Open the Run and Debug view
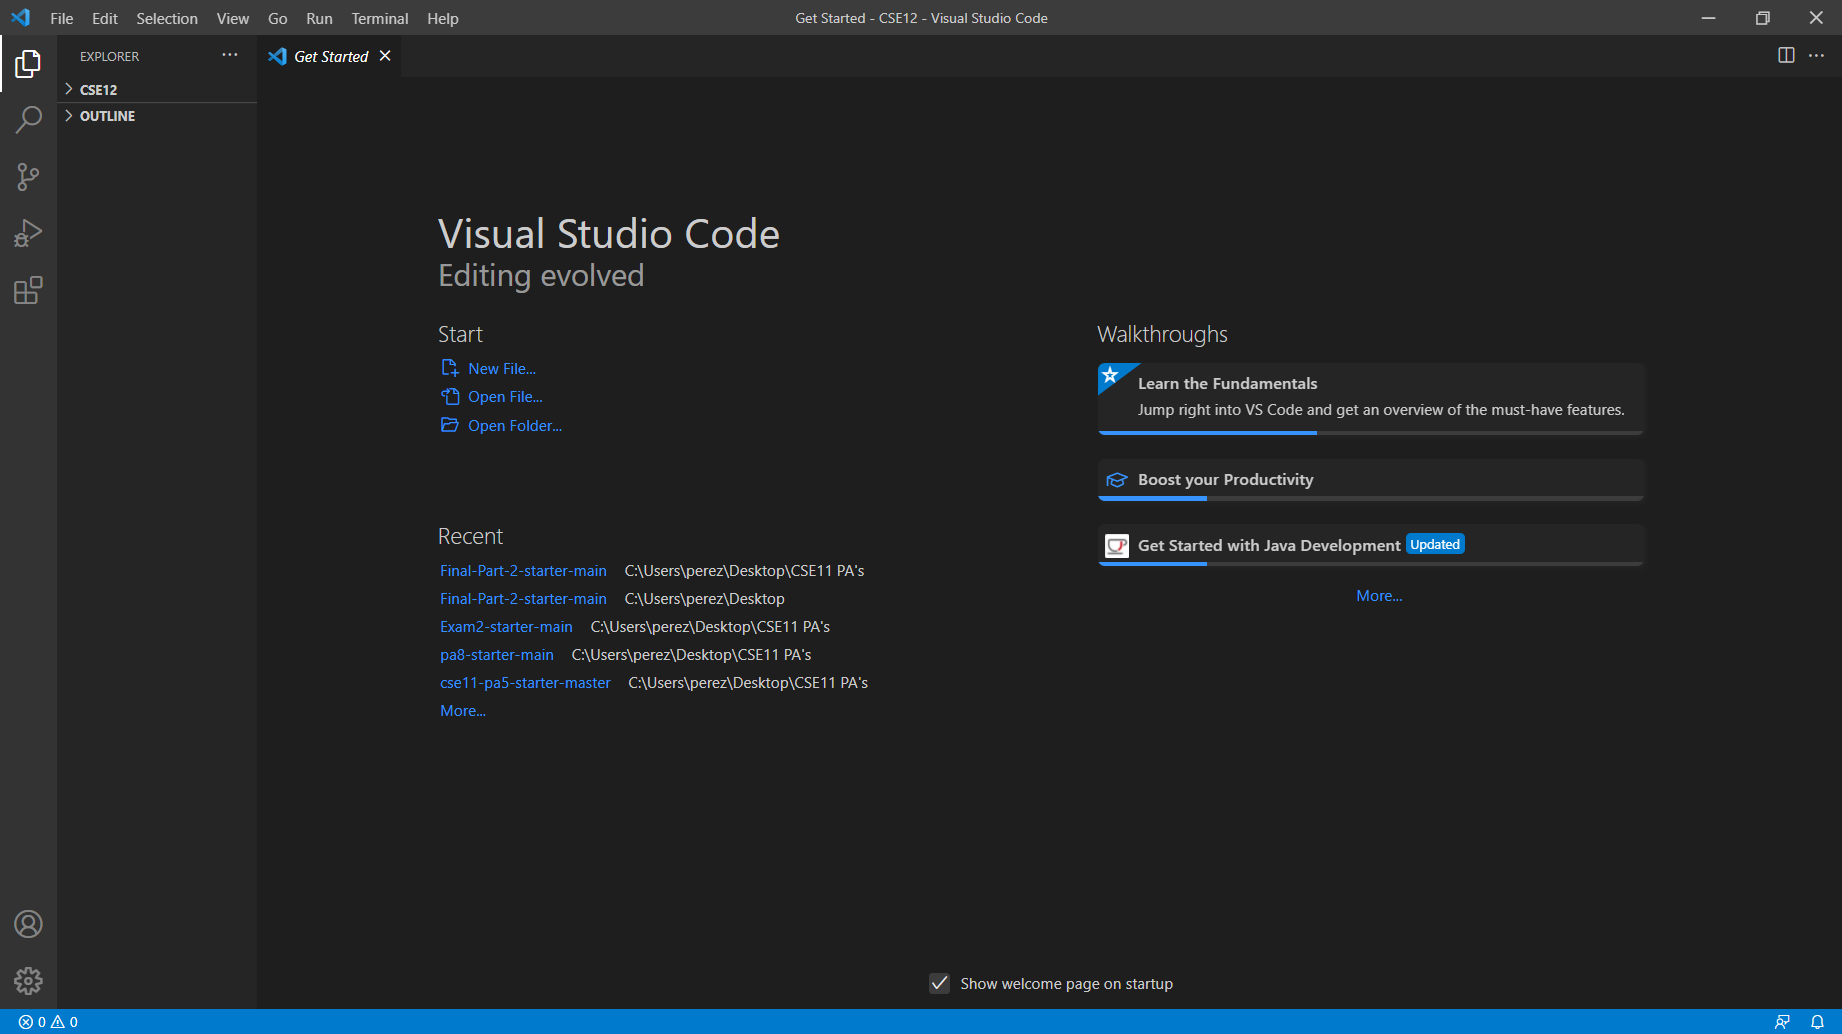Screen dimensions: 1842x1034 (x=28, y=234)
